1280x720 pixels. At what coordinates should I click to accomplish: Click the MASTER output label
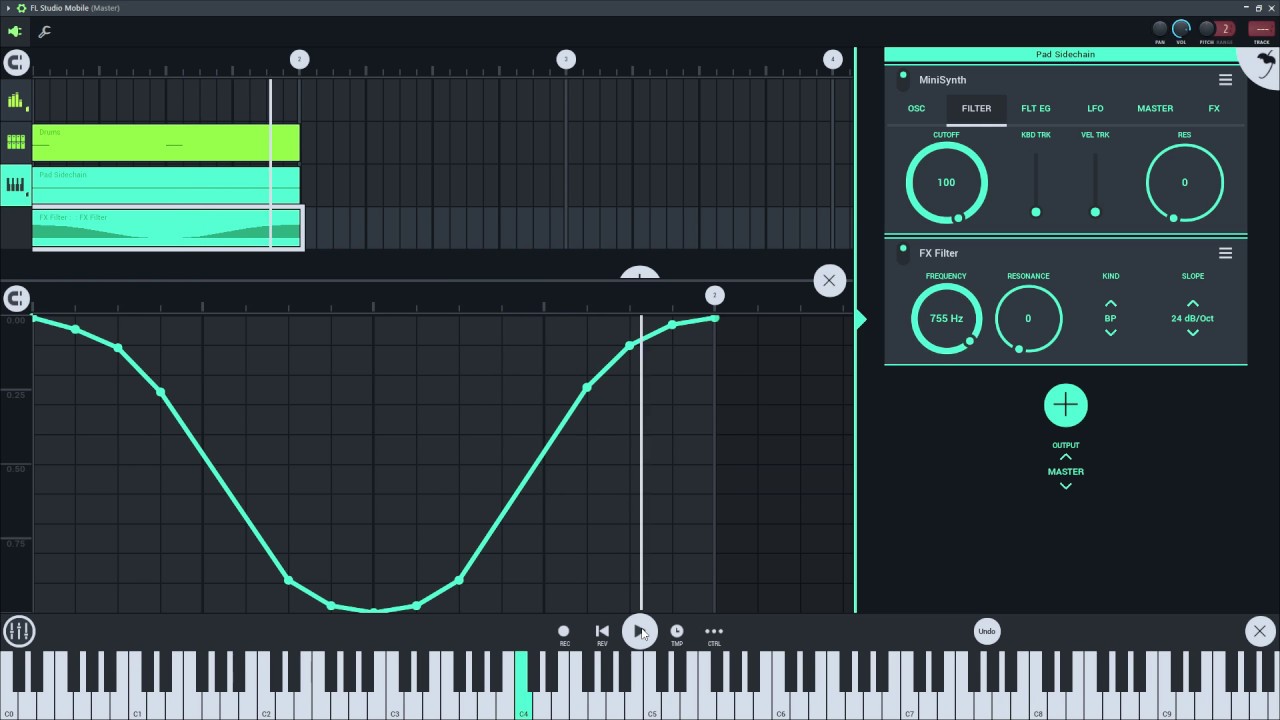point(1066,471)
